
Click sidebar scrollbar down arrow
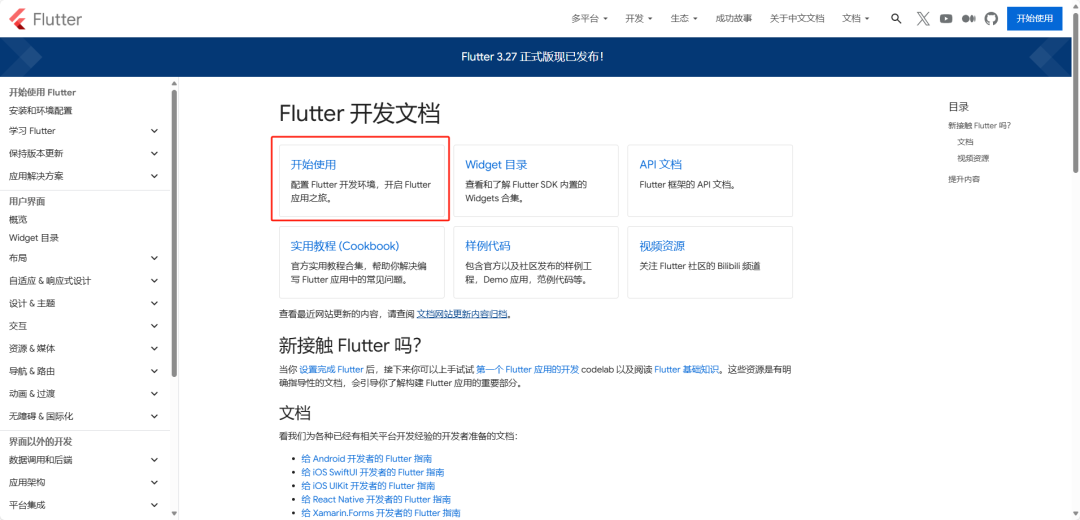point(174,514)
